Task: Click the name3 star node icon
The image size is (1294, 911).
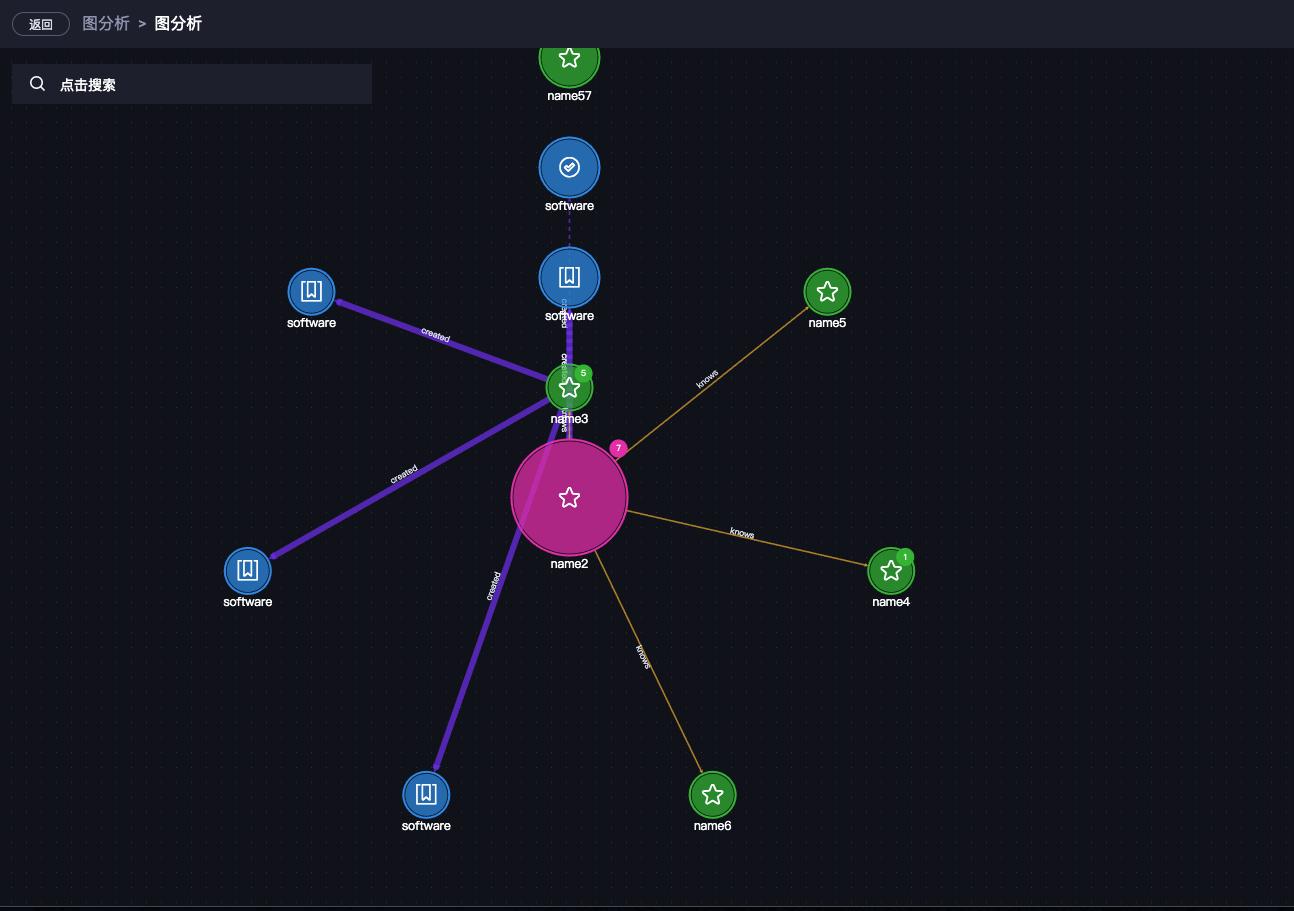Action: 568,386
